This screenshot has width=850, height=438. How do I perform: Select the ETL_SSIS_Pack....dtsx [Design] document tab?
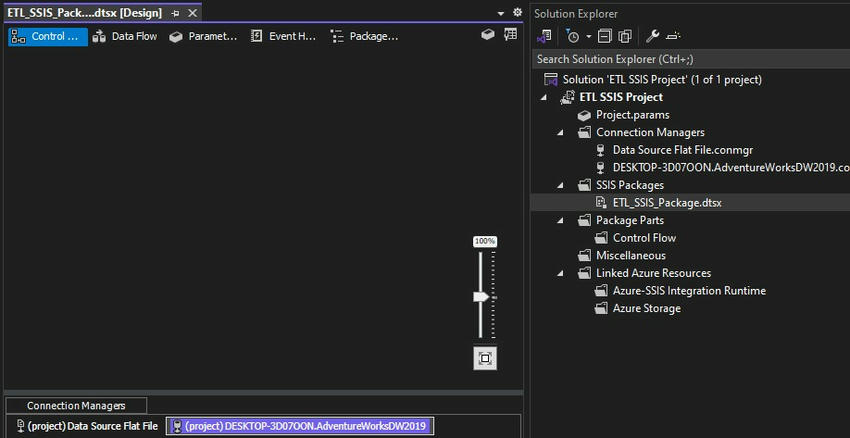[x=85, y=14]
